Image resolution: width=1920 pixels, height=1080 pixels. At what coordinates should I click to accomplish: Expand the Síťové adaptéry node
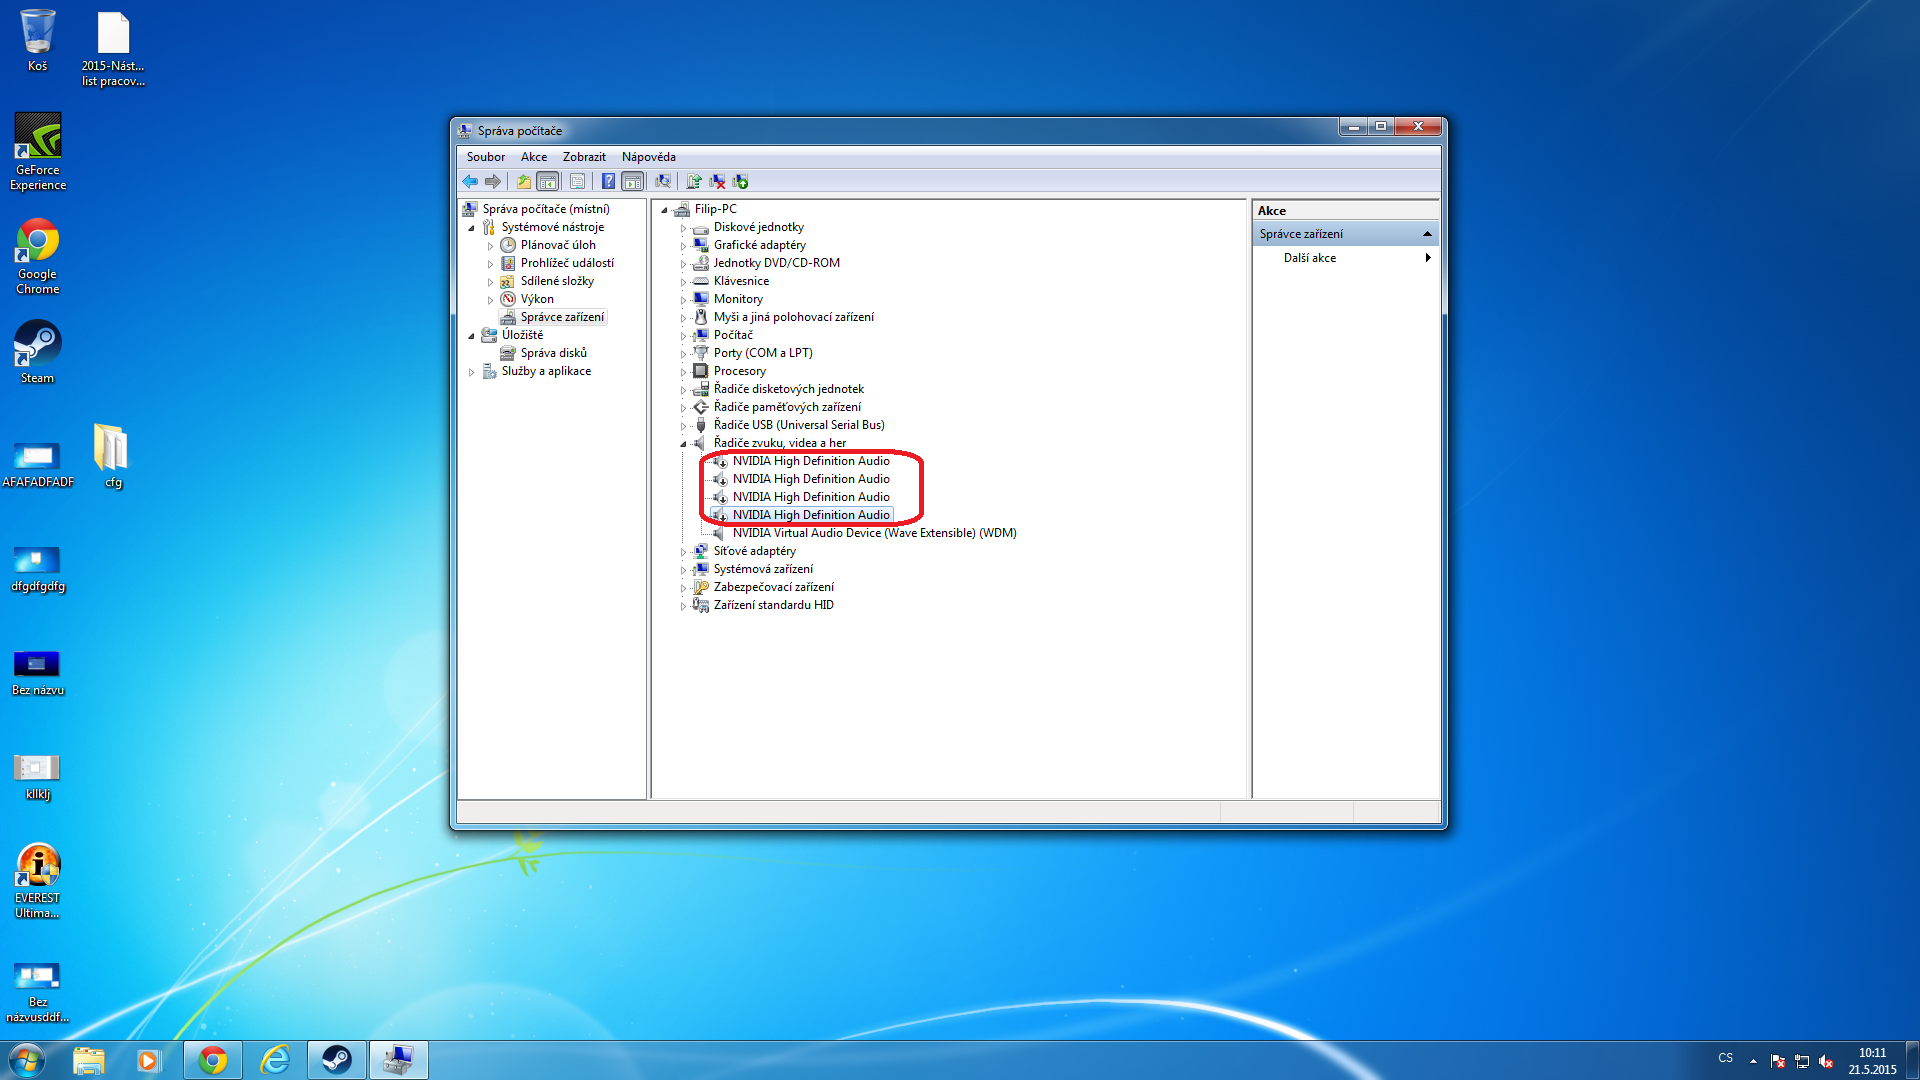(684, 552)
